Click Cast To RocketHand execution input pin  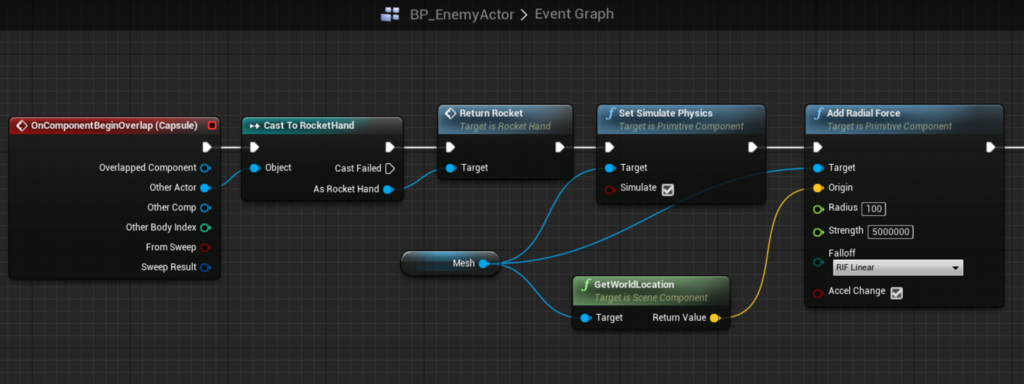click(254, 147)
